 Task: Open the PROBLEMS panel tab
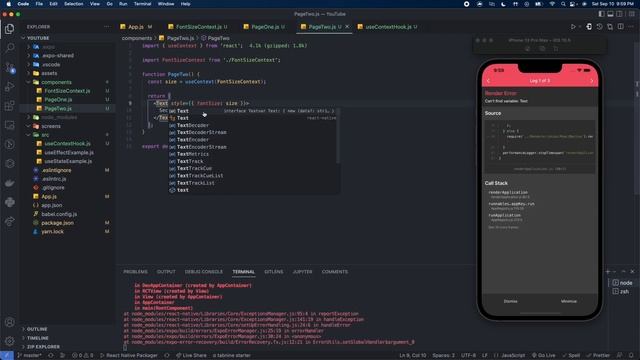(x=135, y=272)
